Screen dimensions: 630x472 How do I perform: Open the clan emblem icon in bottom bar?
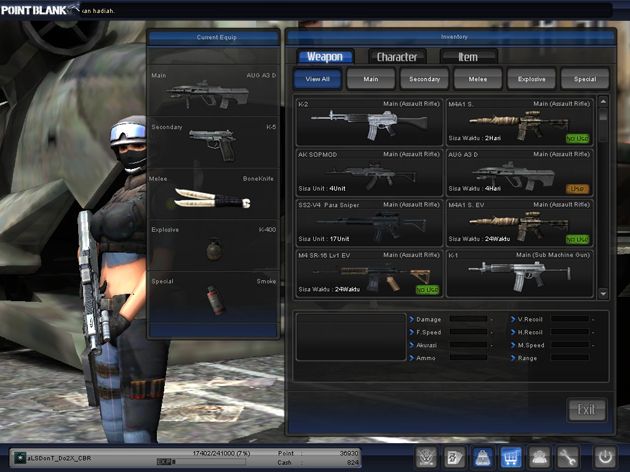(427, 457)
